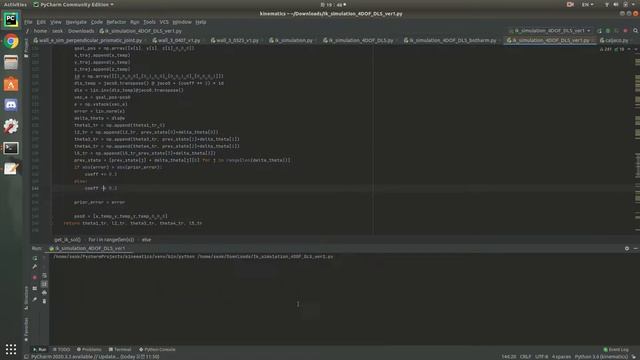Open Discord from the dock

[11, 105]
